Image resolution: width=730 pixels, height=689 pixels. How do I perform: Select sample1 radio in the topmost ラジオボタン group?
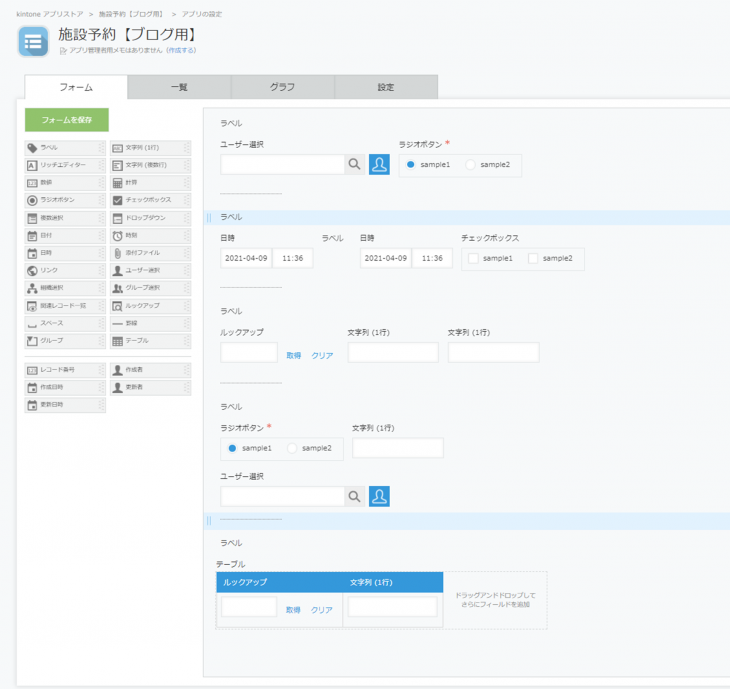[x=410, y=164]
